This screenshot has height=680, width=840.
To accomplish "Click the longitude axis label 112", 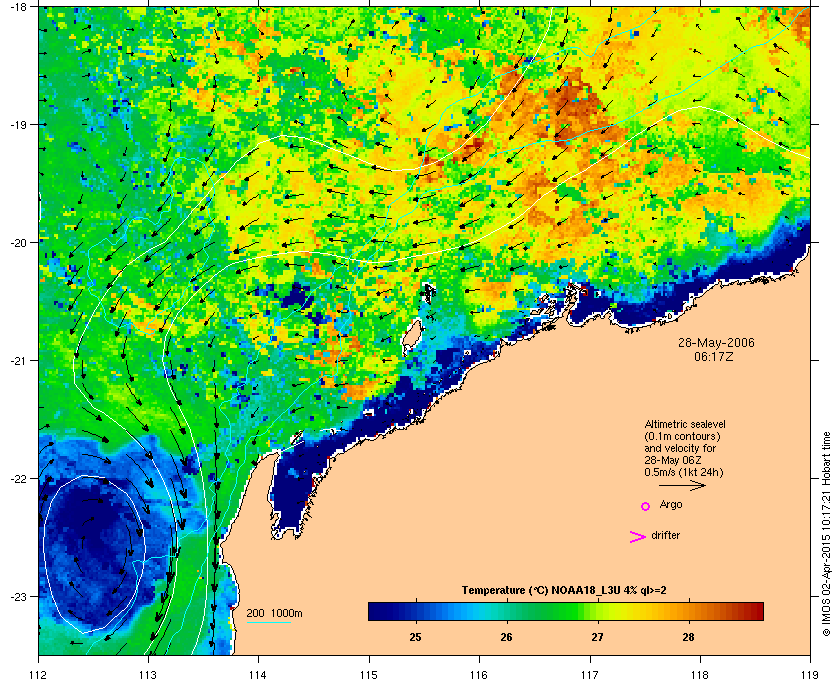I will tap(39, 675).
